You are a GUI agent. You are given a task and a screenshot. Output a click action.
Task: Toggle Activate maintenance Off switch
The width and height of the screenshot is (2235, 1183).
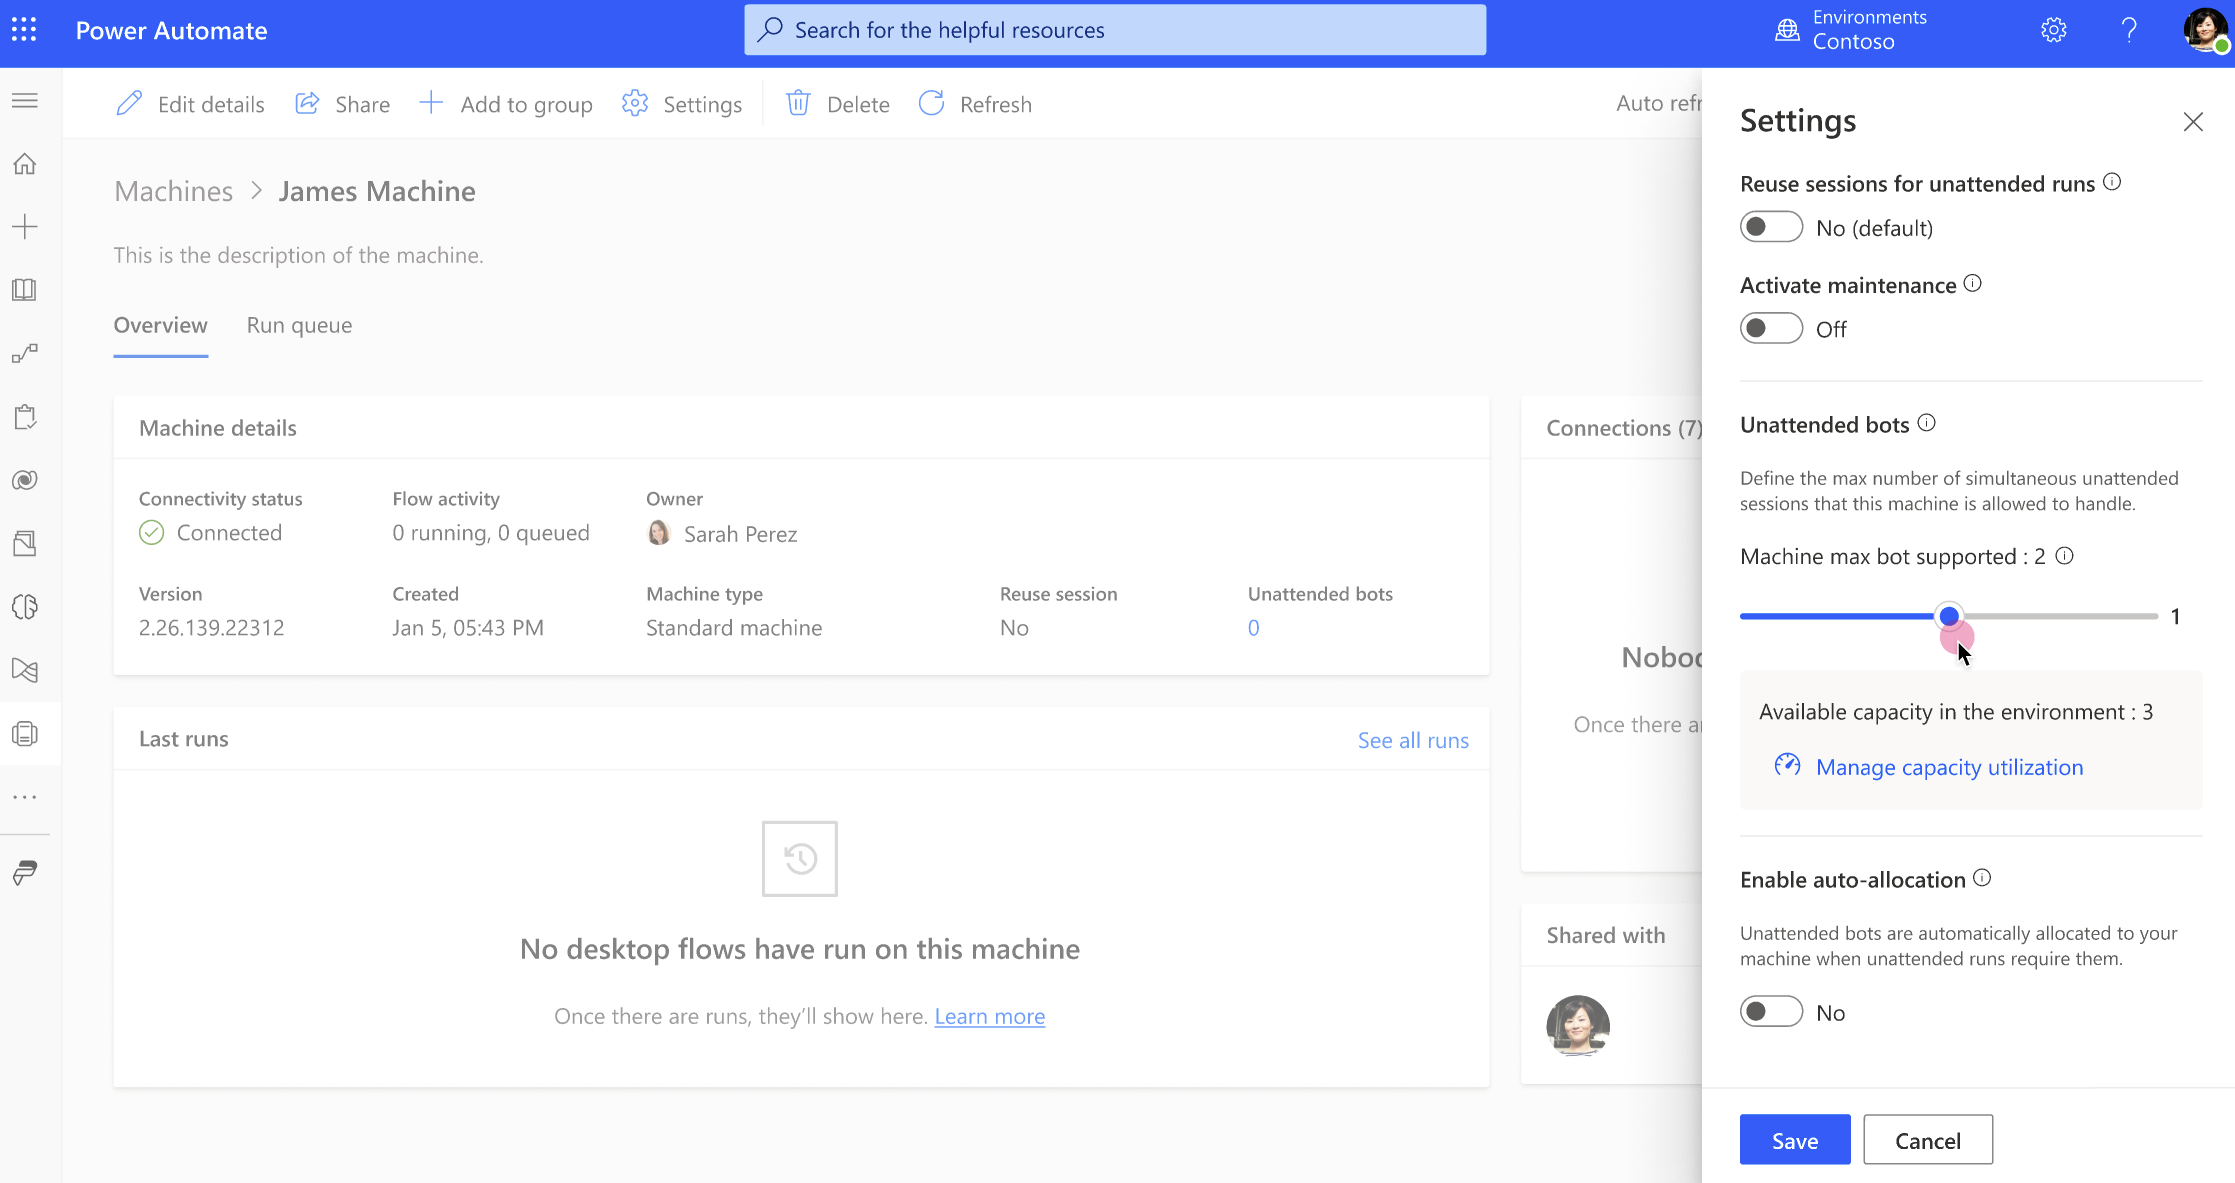click(1771, 328)
